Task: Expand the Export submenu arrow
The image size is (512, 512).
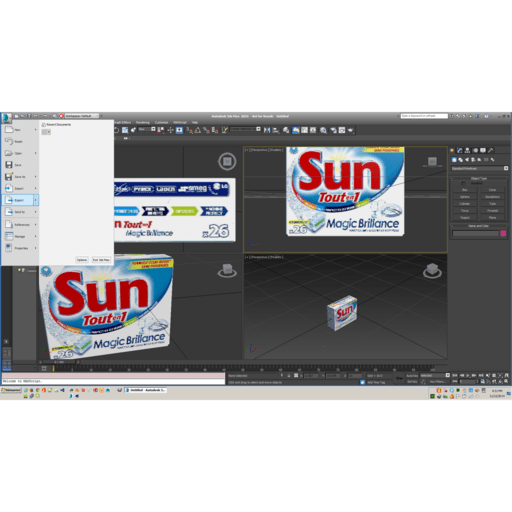Action: click(36, 200)
